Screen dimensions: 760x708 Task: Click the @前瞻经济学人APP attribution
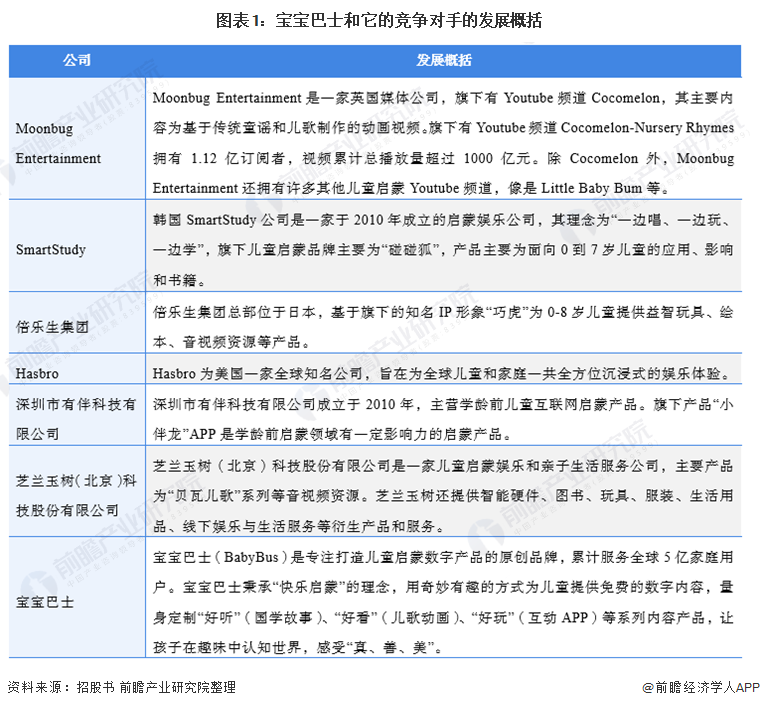pyautogui.click(x=700, y=687)
